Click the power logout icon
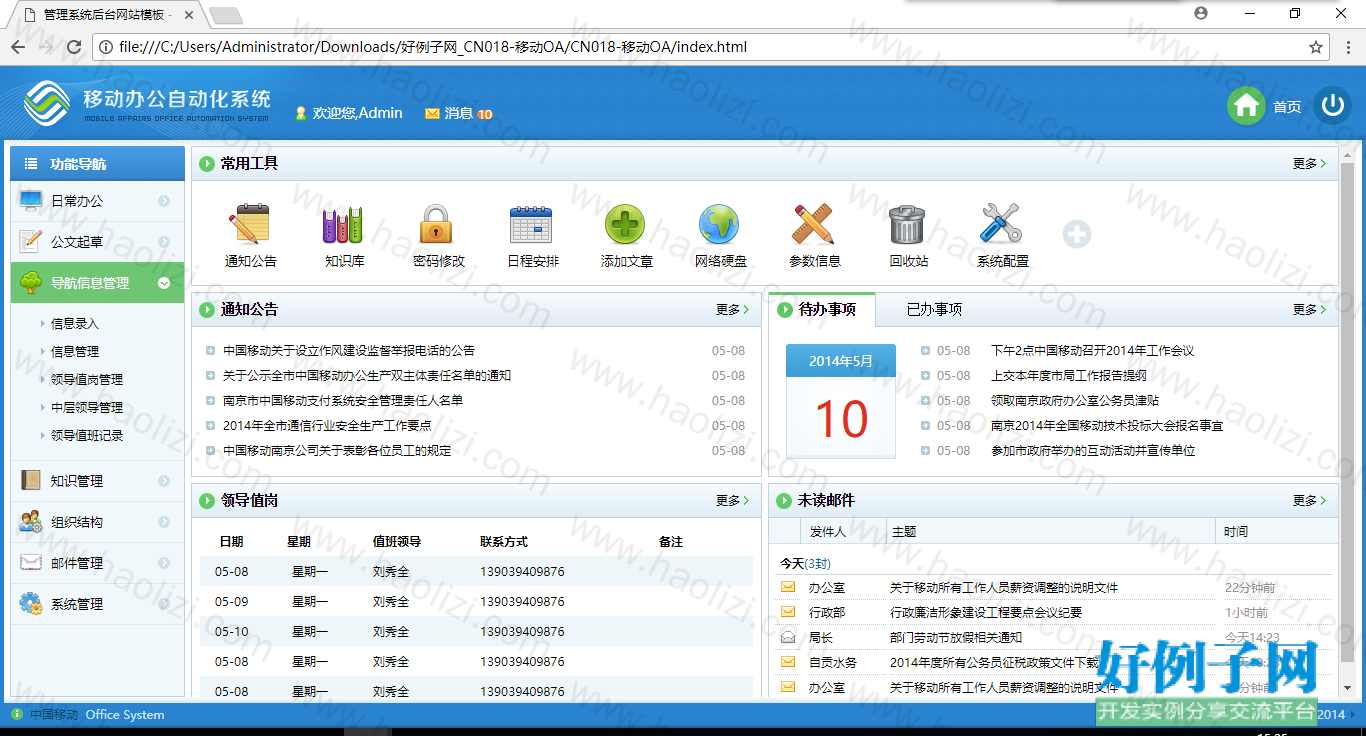Image resolution: width=1366 pixels, height=736 pixels. click(1332, 106)
